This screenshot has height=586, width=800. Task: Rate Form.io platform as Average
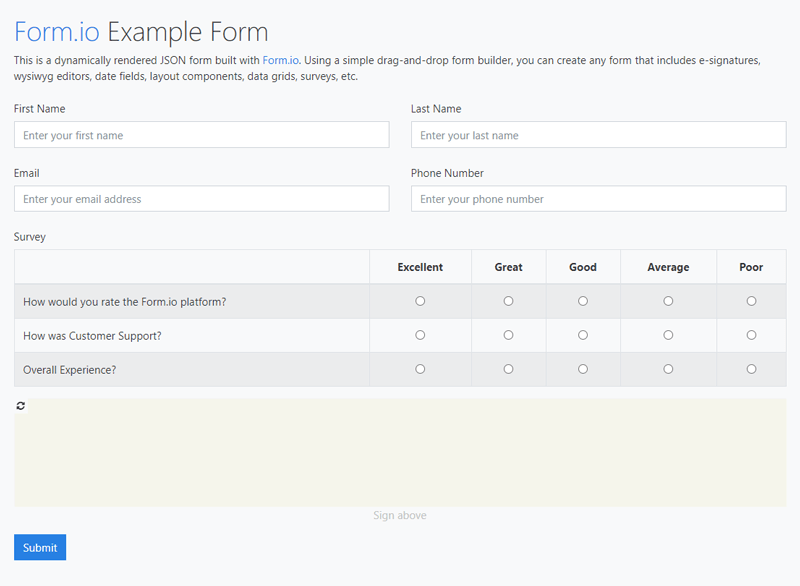(668, 301)
